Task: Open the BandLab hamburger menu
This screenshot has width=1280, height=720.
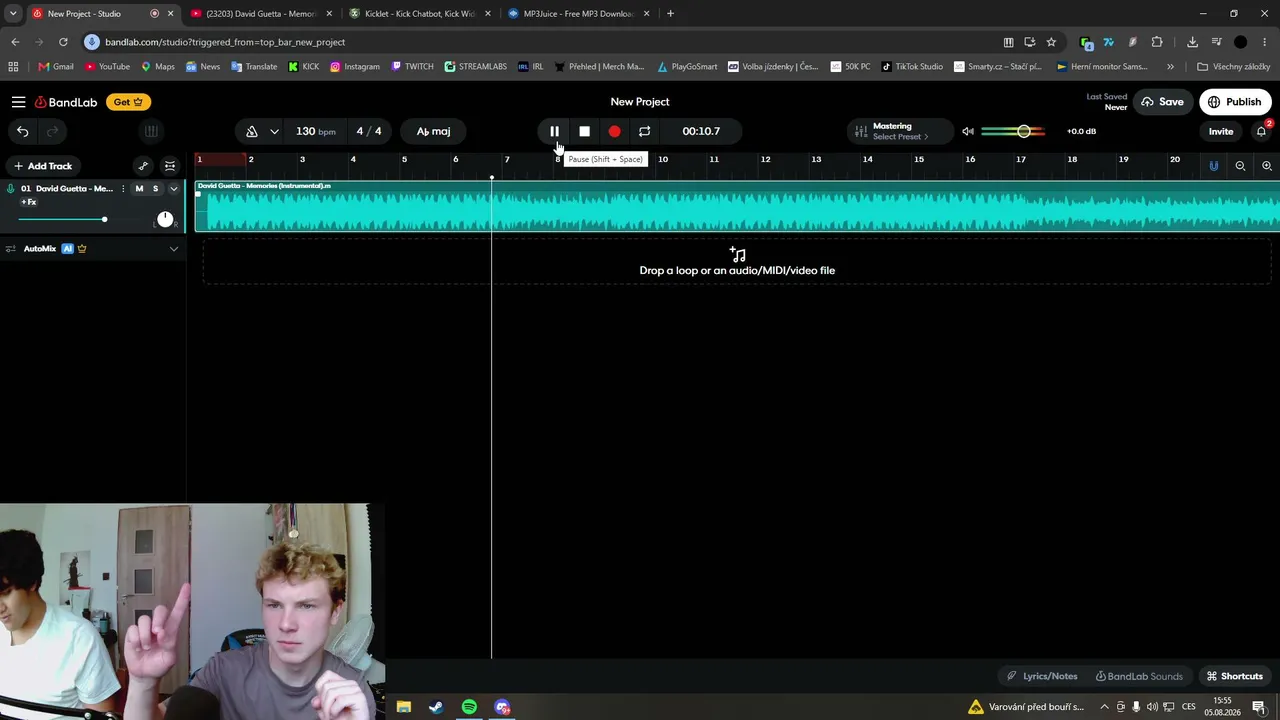Action: tap(18, 102)
